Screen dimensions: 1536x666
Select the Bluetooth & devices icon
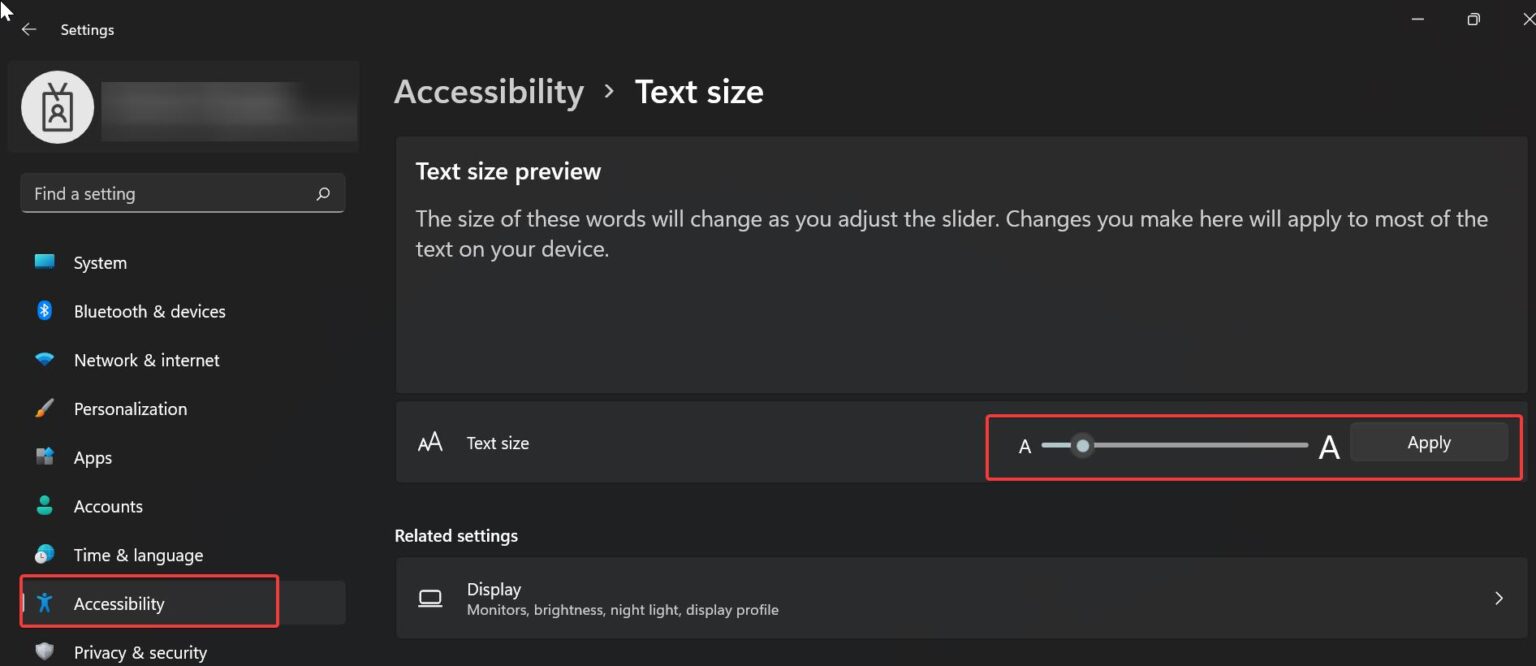click(x=45, y=311)
